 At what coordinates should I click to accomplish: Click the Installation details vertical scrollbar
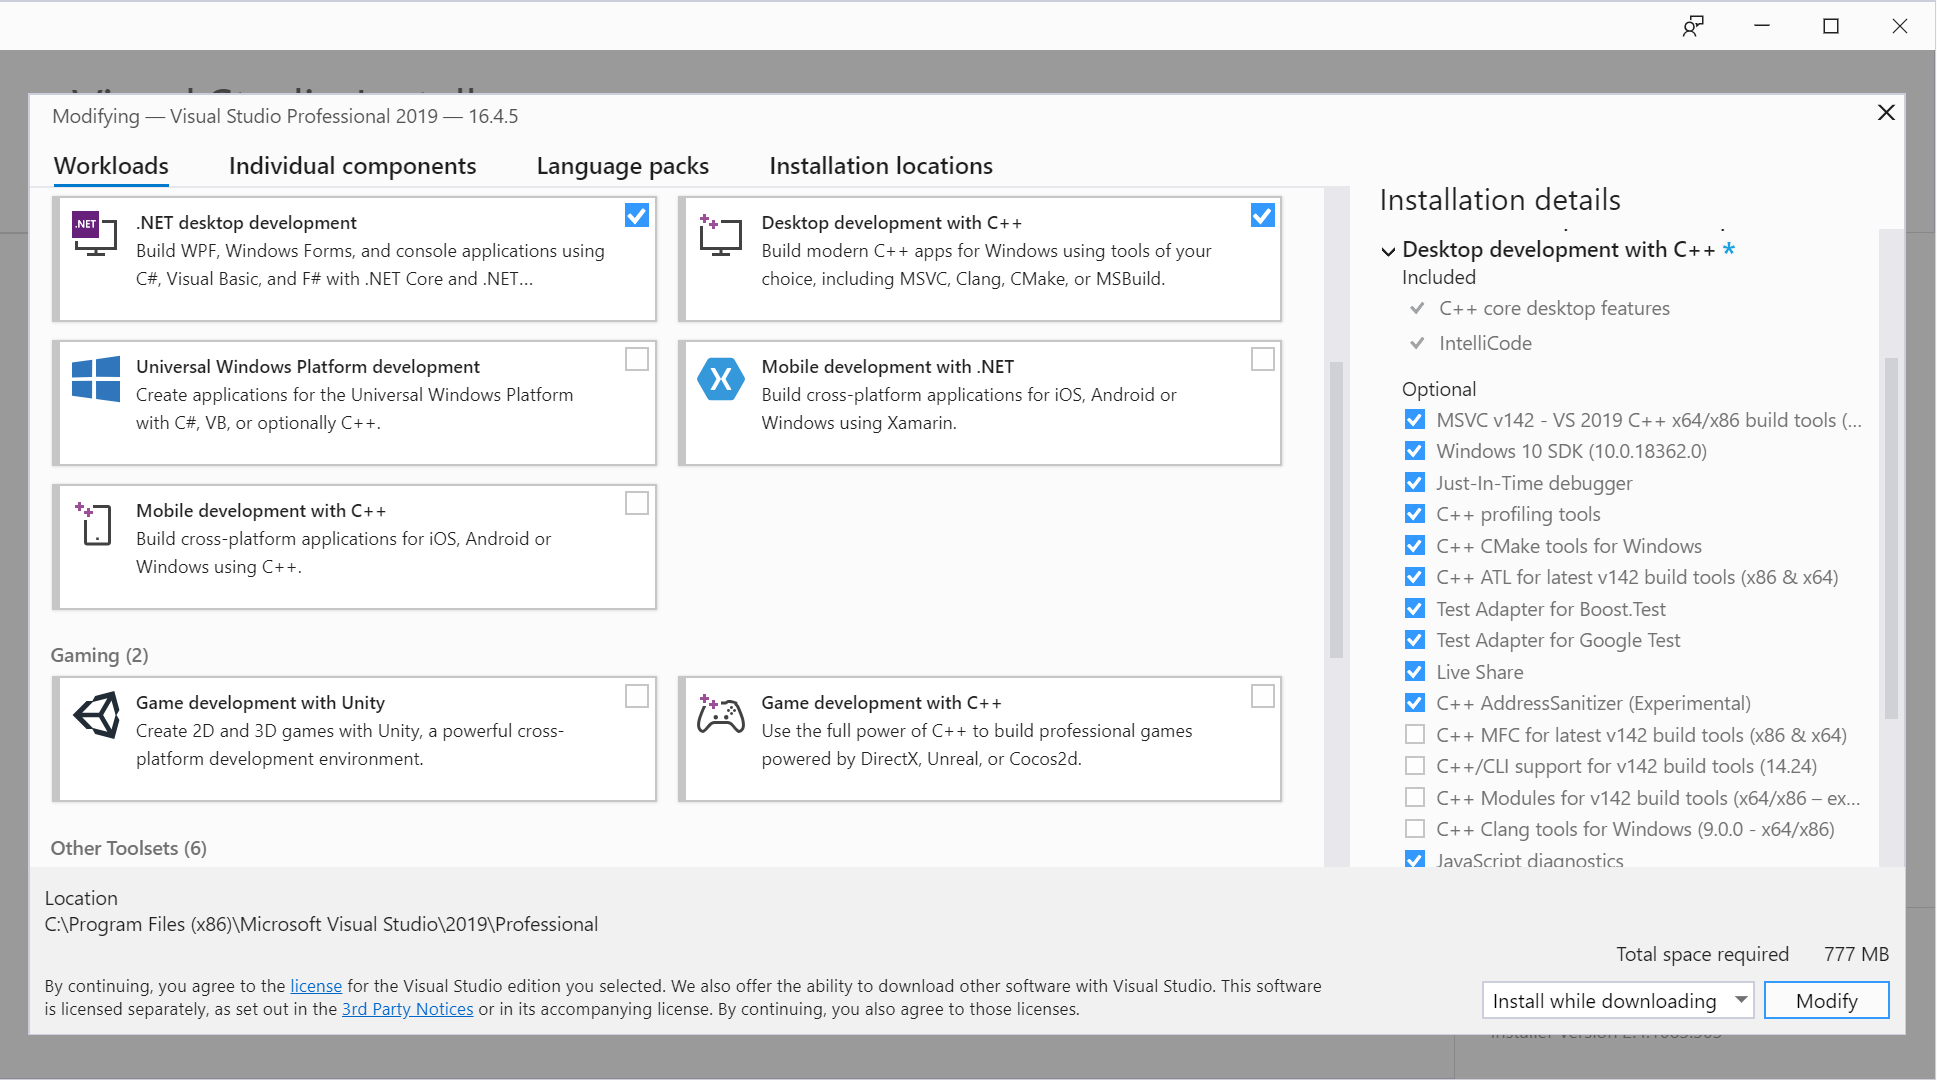1890,538
